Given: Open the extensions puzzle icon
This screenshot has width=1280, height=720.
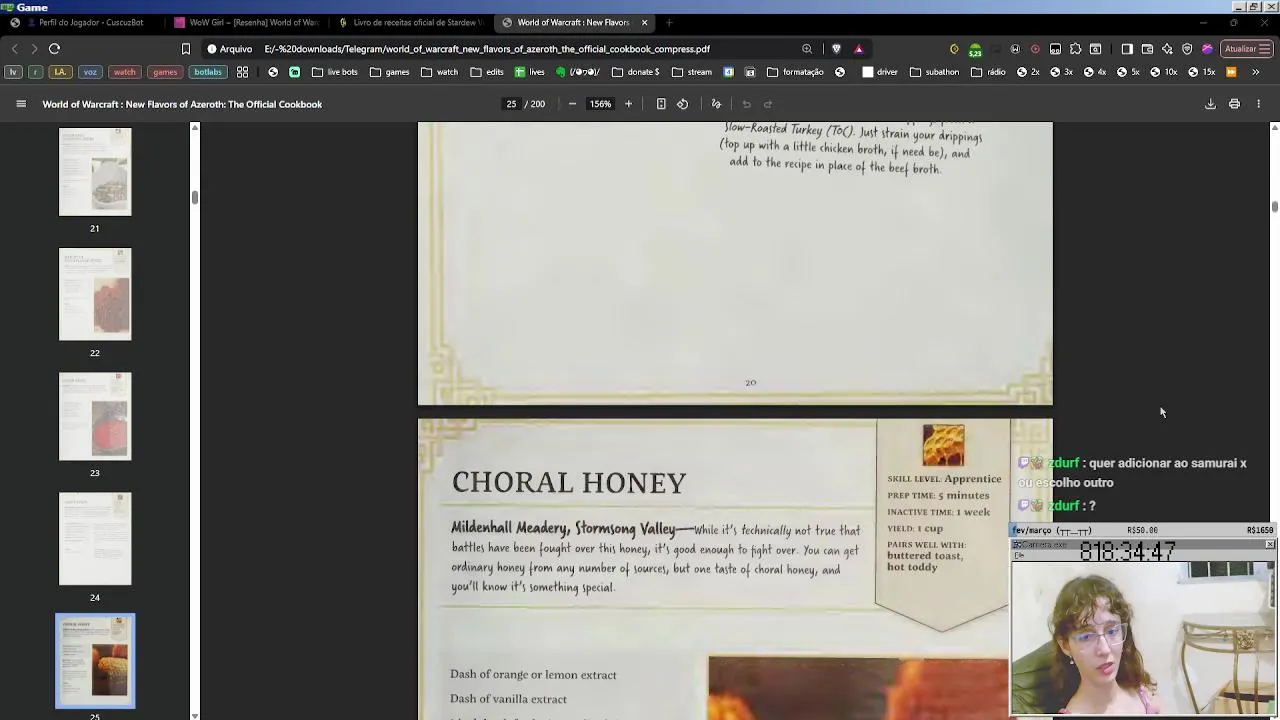Looking at the screenshot, I should tap(1076, 48).
